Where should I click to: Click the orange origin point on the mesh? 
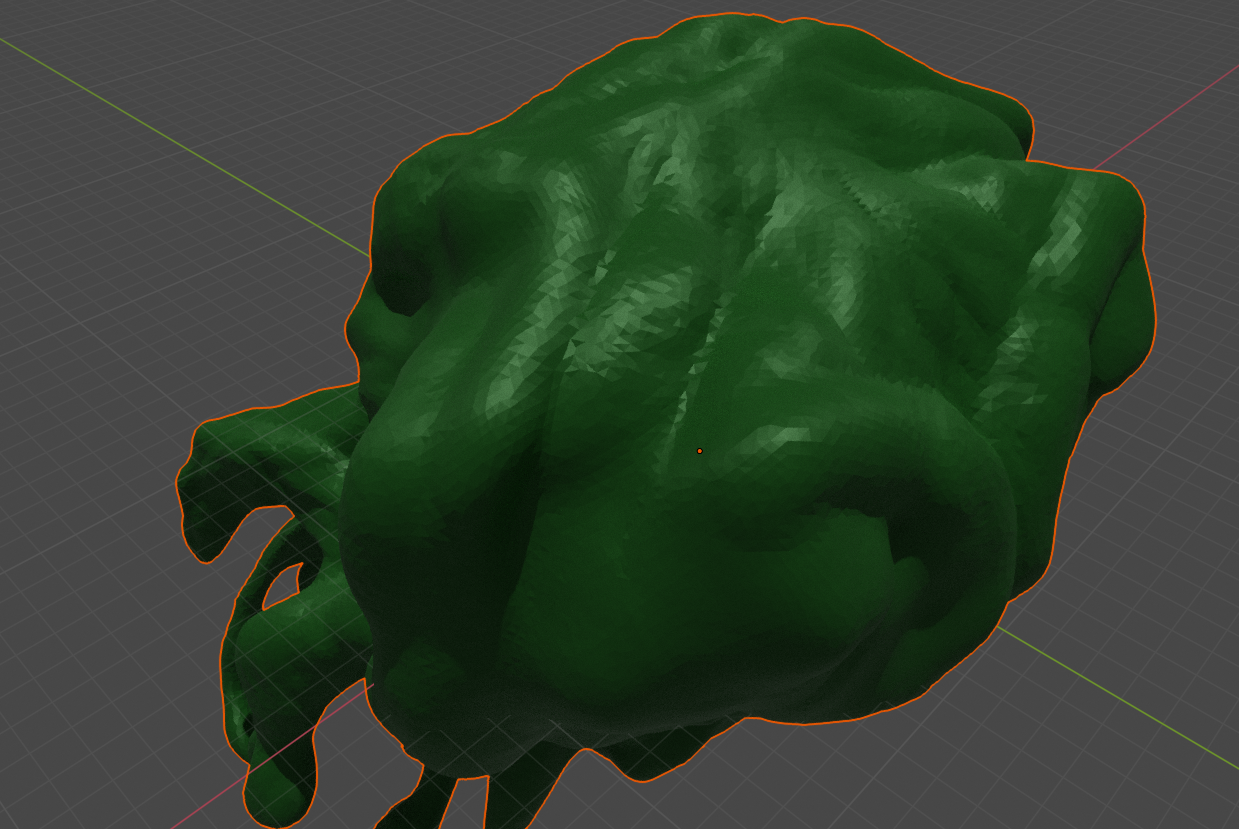(x=699, y=451)
